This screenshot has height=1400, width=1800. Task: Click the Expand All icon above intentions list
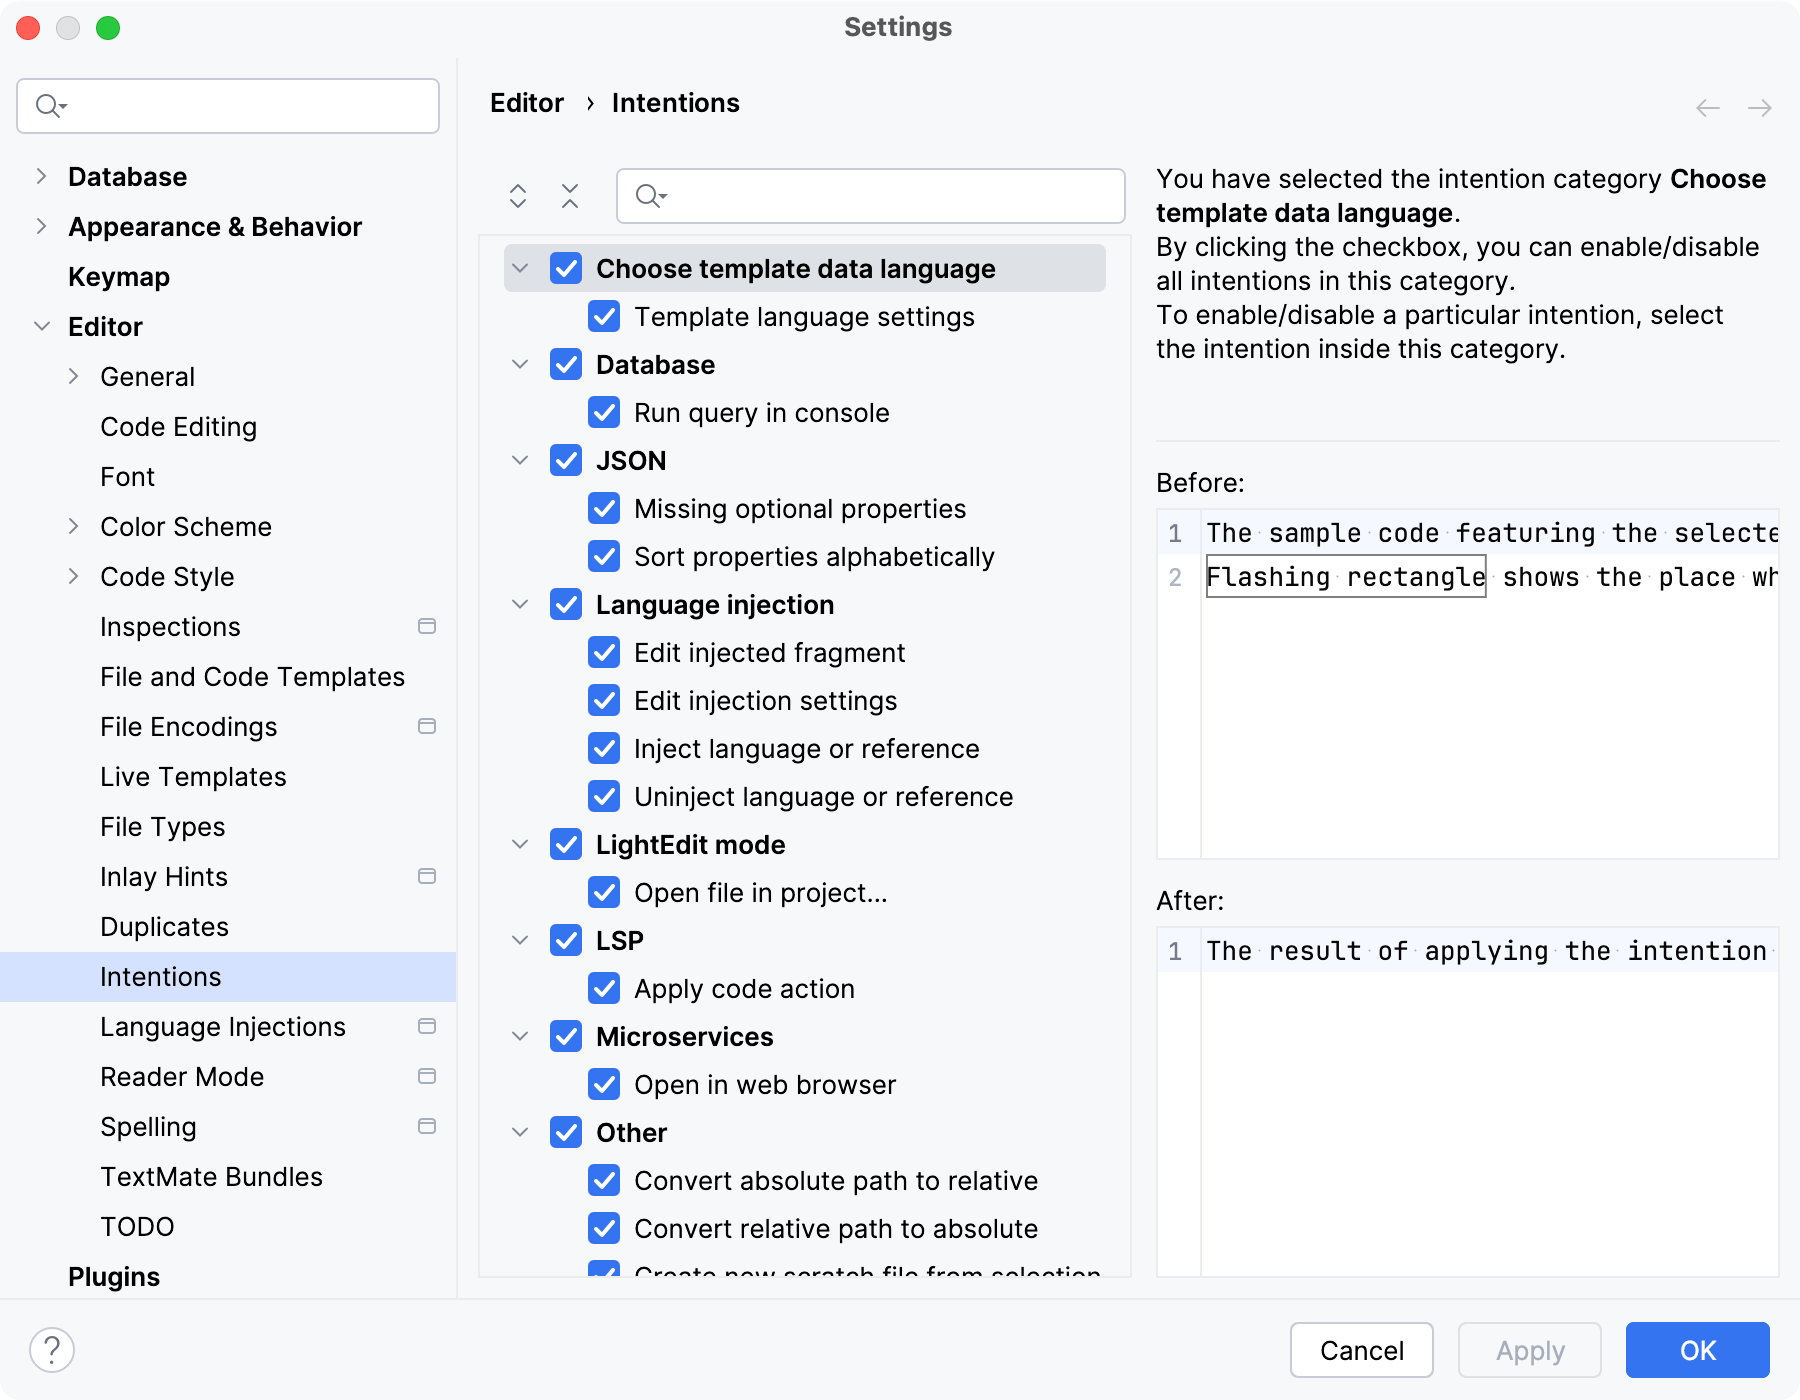click(x=518, y=196)
